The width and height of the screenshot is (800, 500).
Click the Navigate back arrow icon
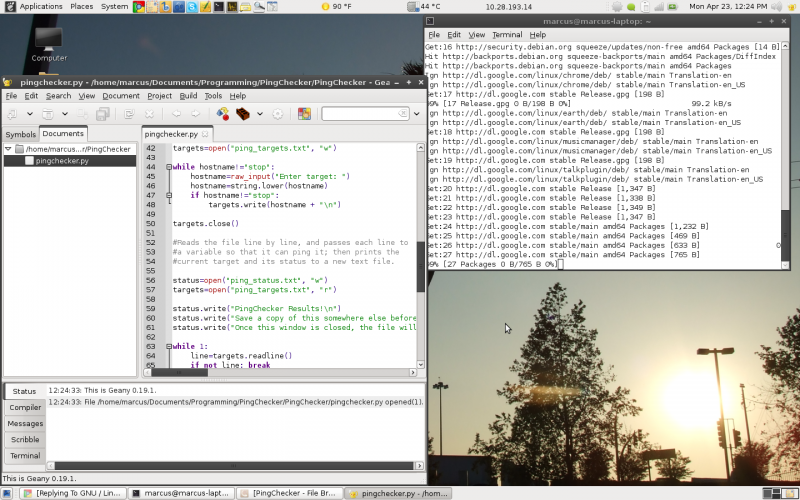point(177,114)
